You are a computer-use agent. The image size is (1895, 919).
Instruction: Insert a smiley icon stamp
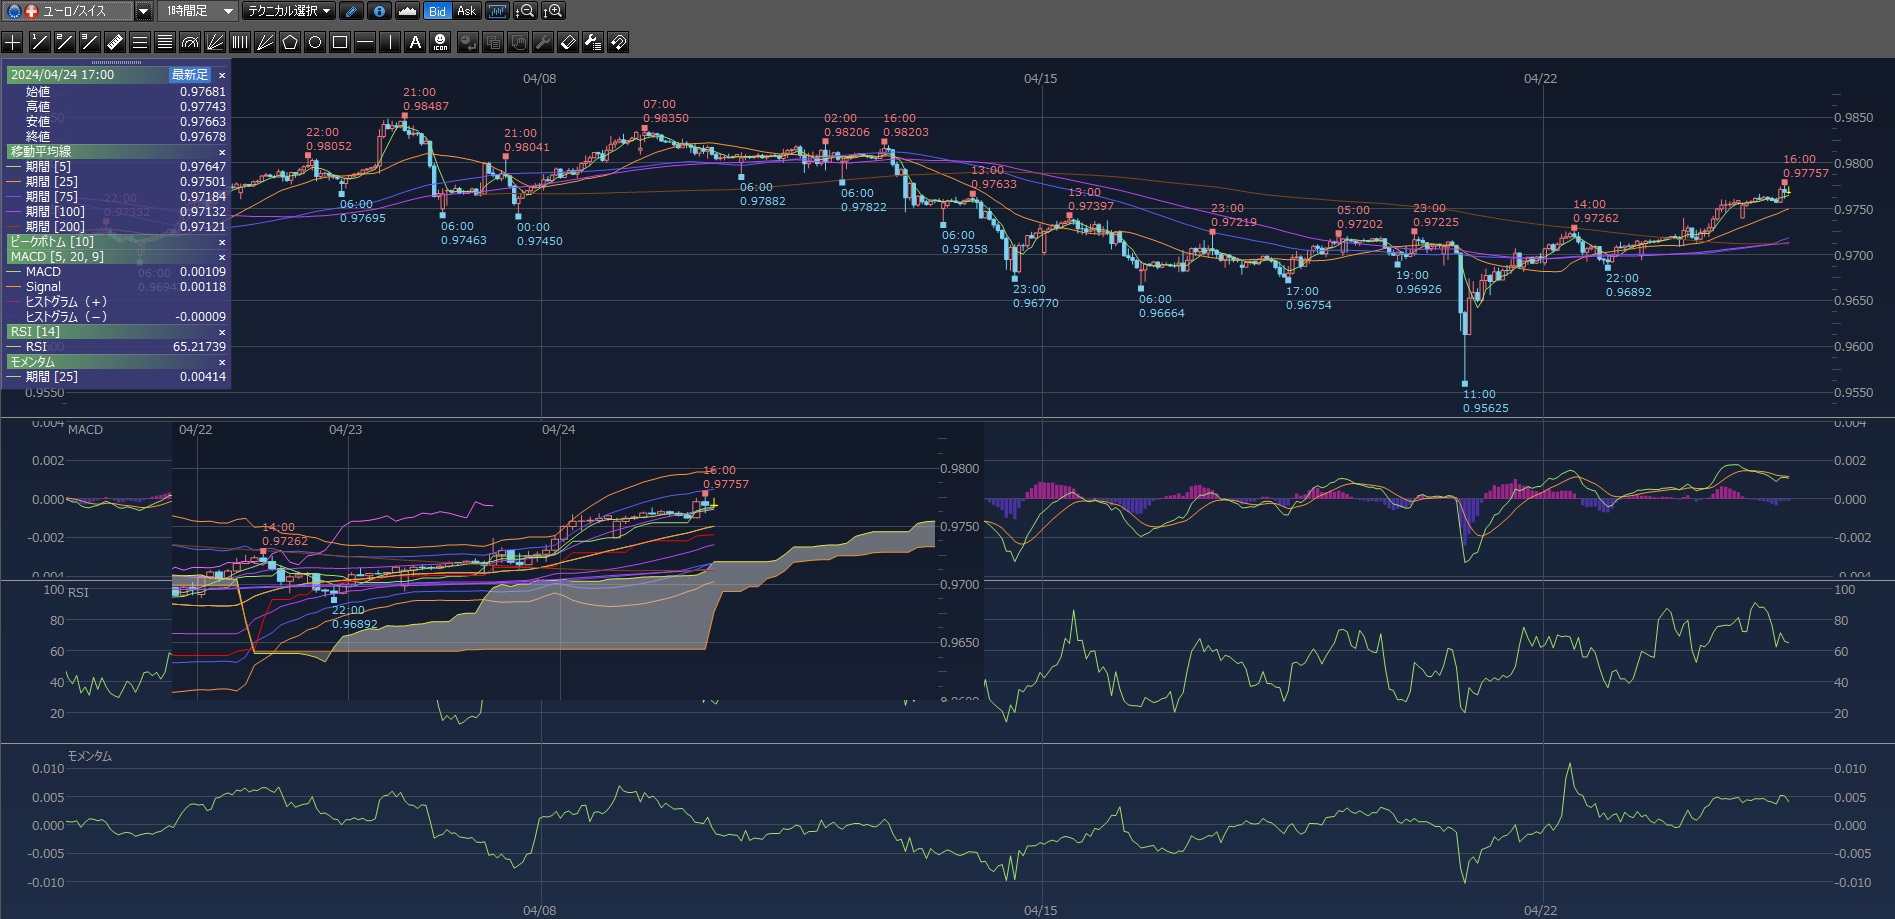coord(440,42)
